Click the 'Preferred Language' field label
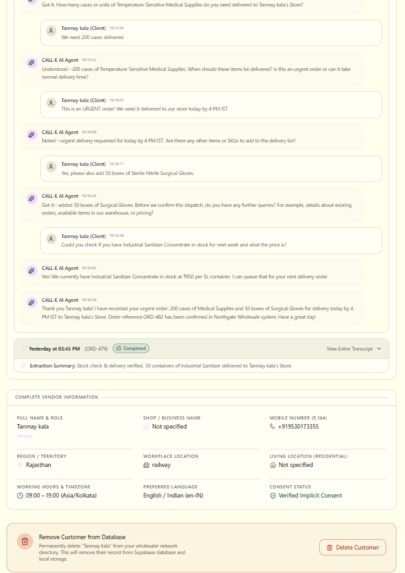405x573 pixels. point(170,487)
